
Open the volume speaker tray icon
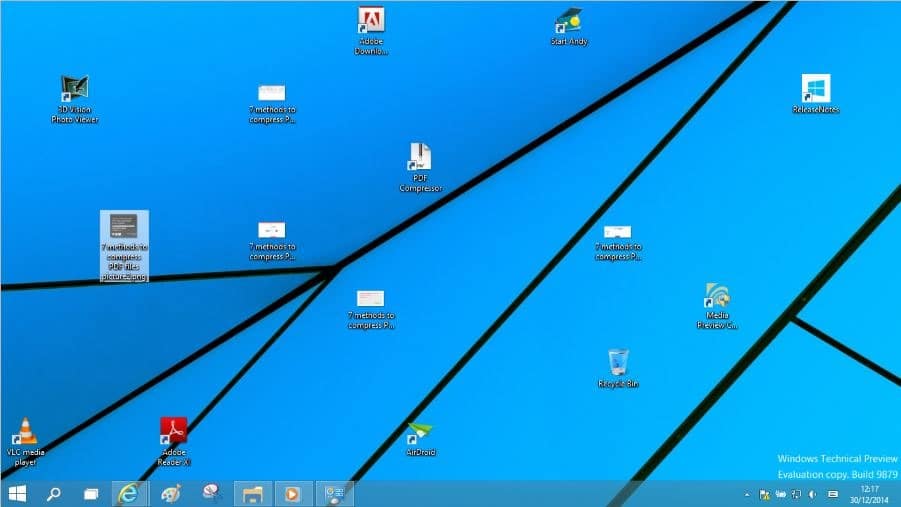(x=813, y=494)
